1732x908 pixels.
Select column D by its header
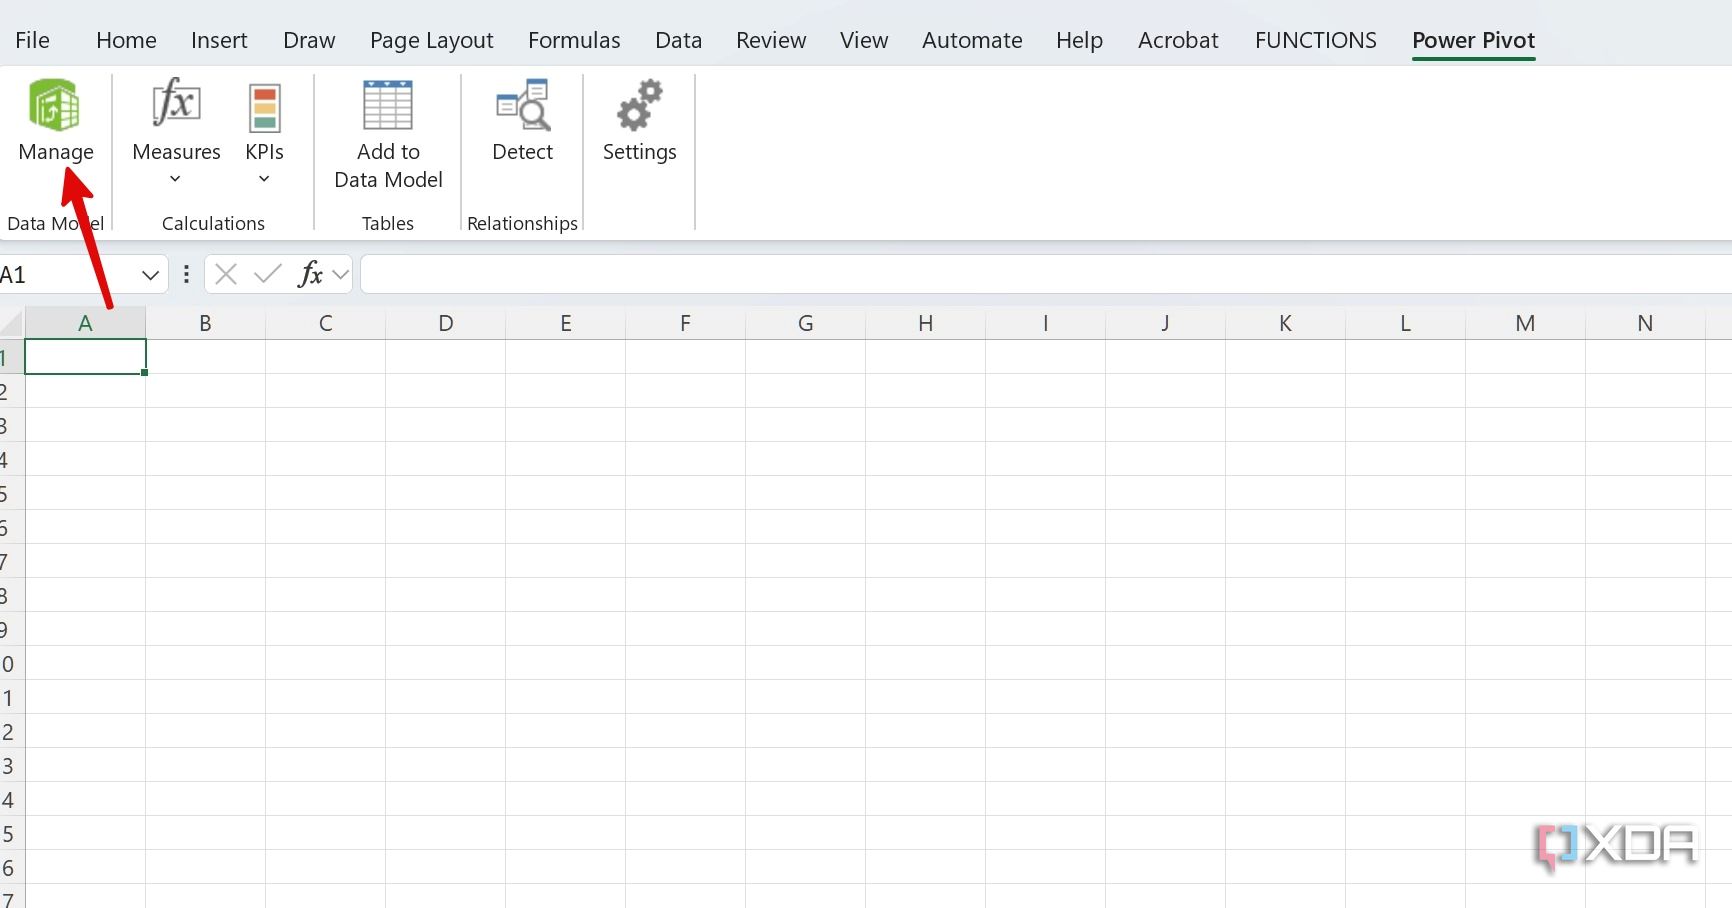coord(445,322)
